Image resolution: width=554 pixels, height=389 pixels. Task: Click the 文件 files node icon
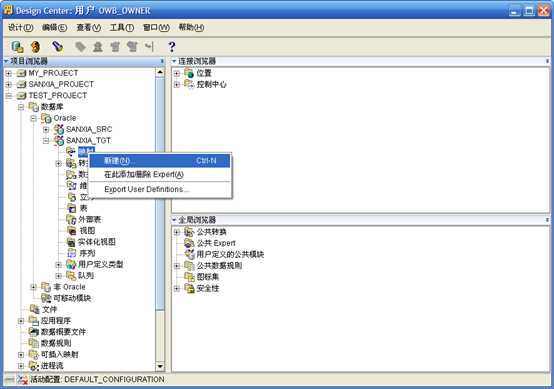click(x=34, y=310)
